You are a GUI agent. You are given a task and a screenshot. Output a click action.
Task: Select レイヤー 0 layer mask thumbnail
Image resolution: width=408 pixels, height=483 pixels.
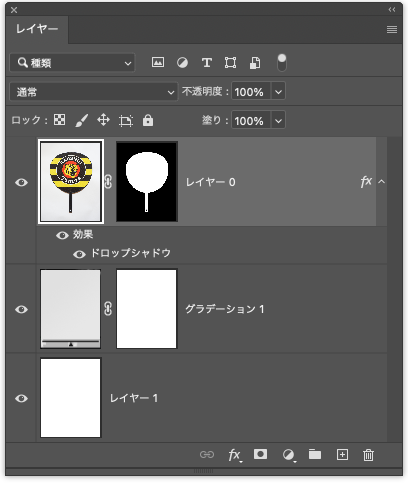(x=147, y=182)
